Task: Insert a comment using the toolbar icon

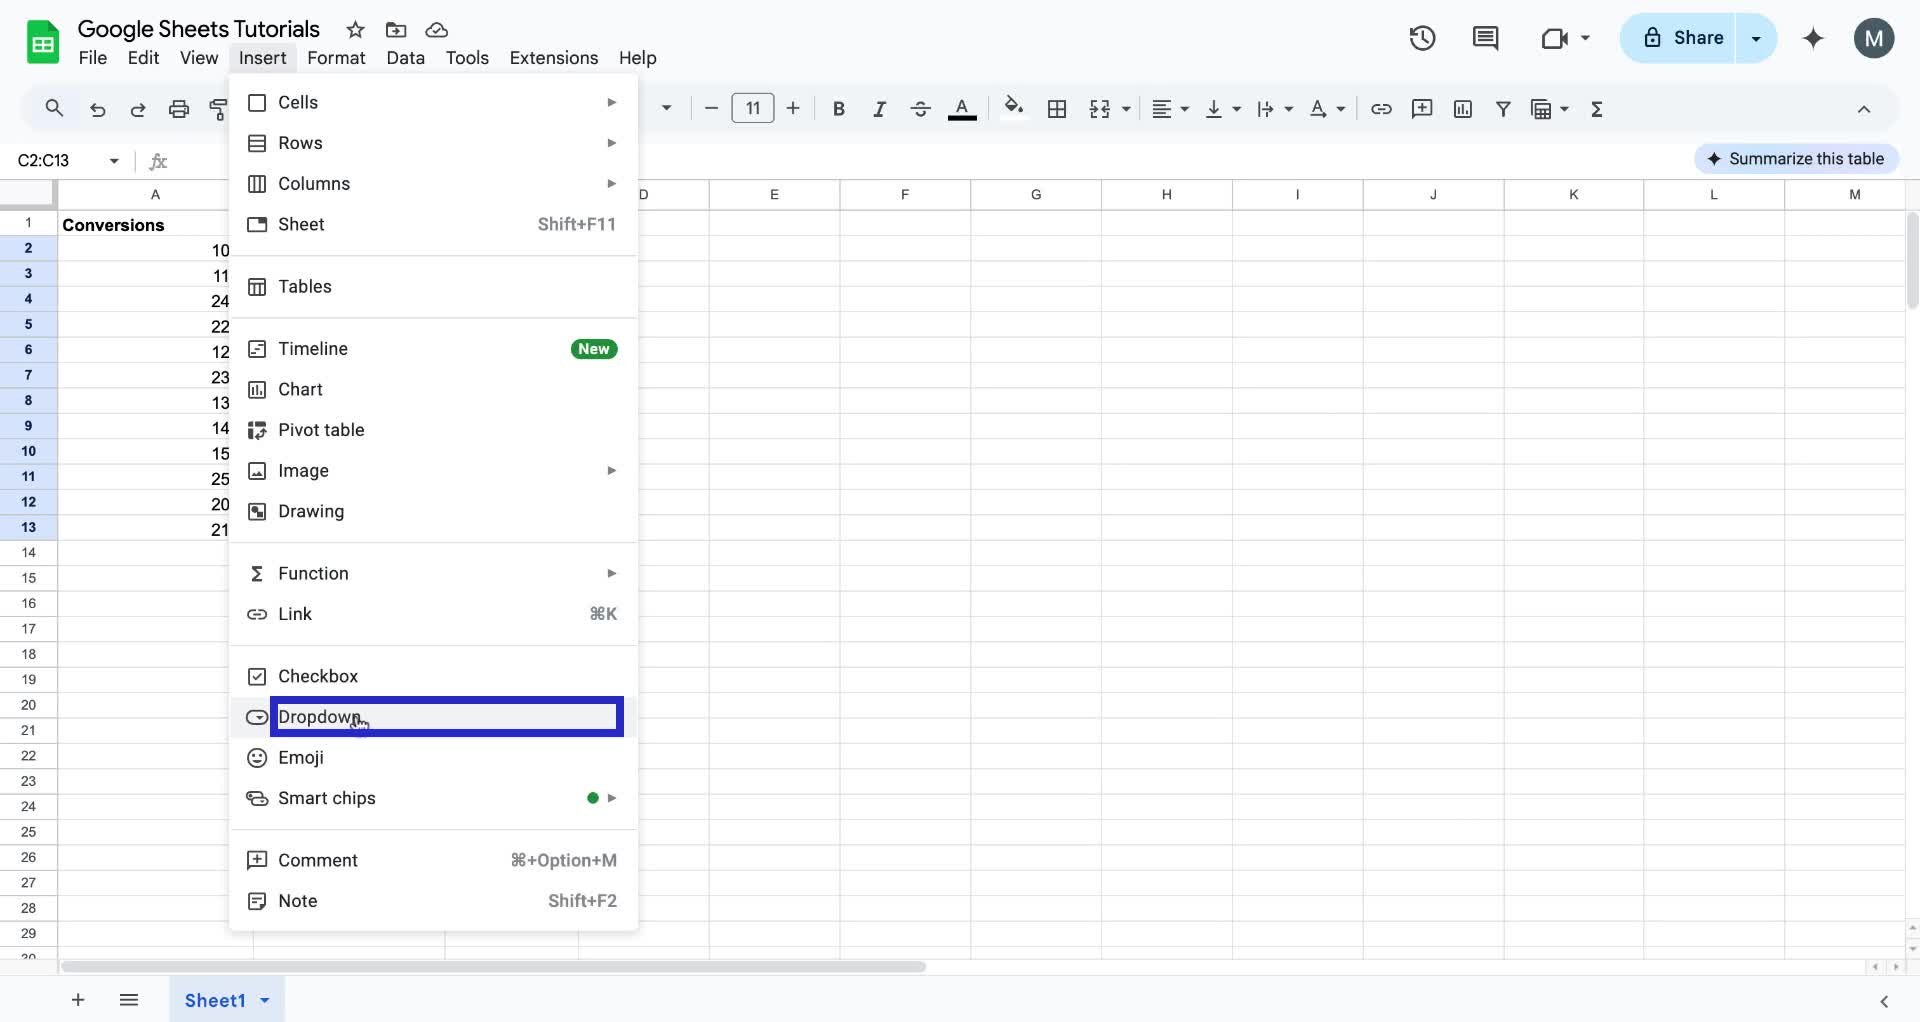Action: 1422,109
